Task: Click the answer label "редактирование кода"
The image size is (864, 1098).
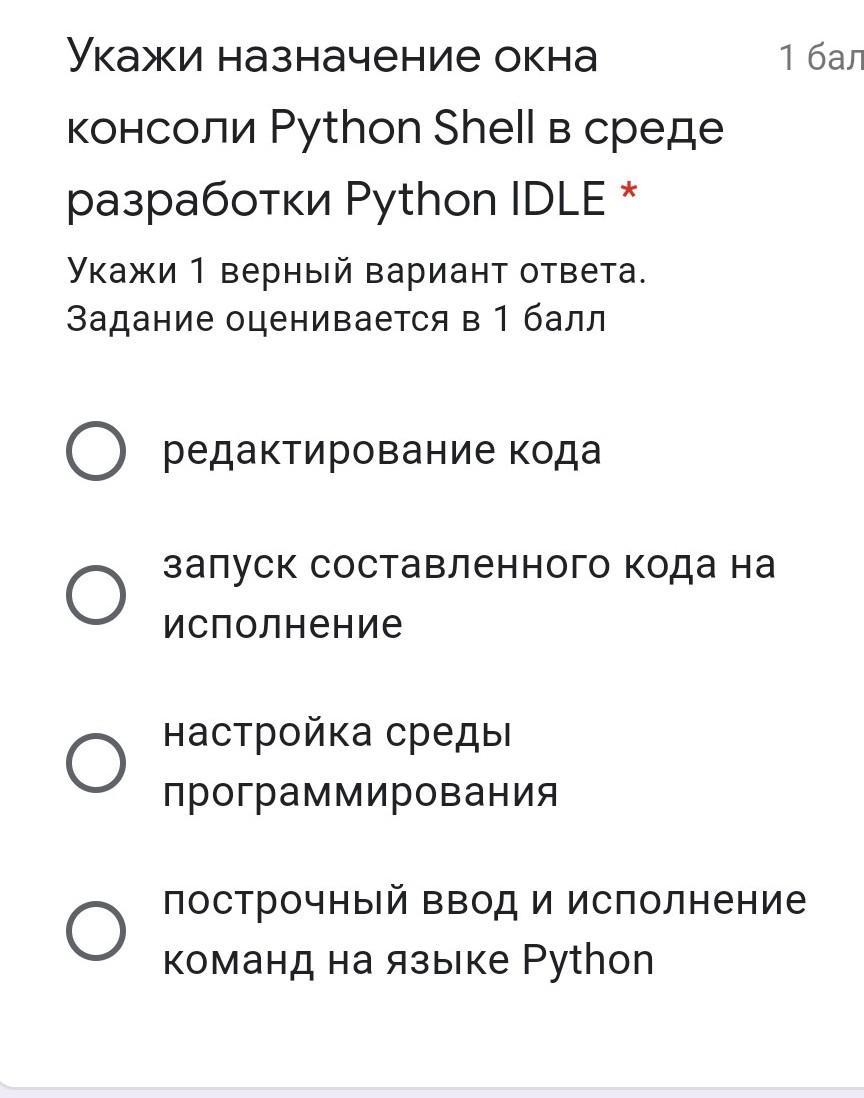Action: (382, 451)
